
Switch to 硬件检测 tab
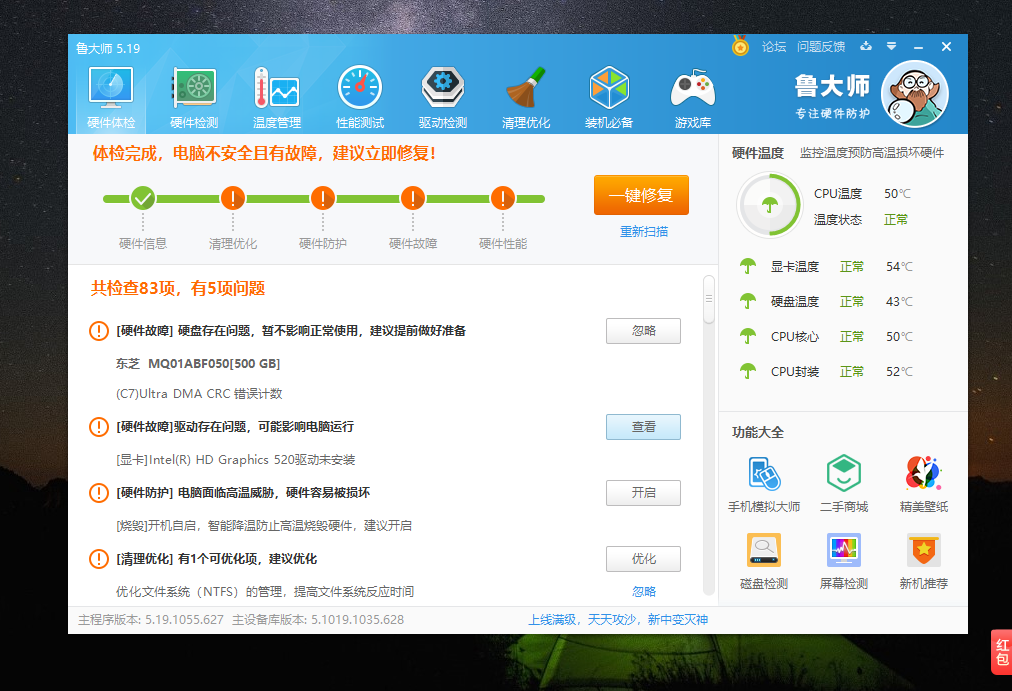click(x=194, y=97)
